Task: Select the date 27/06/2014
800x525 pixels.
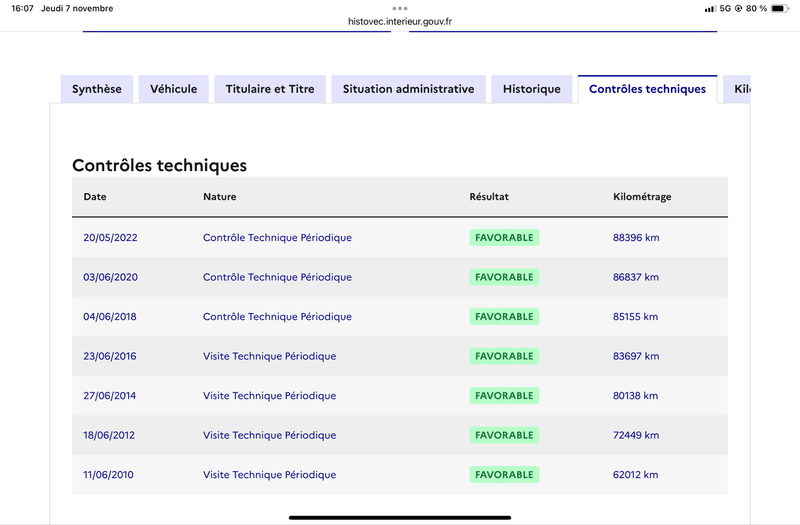Action: click(110, 396)
